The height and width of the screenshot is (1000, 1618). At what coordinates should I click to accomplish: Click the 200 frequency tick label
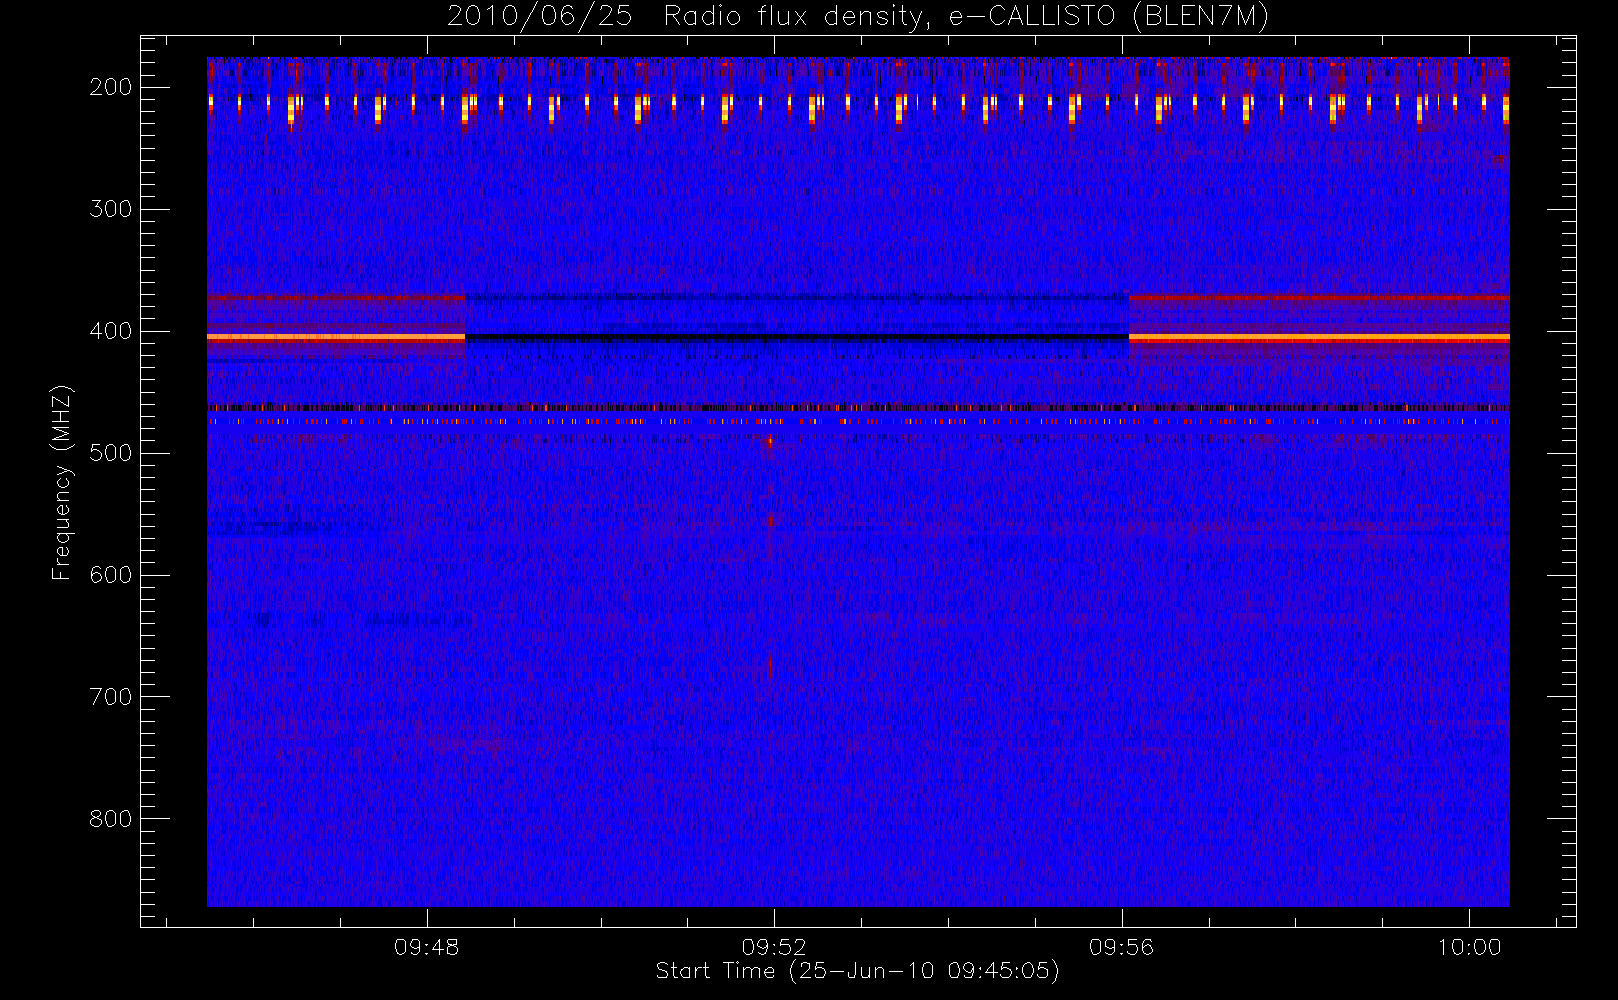click(111, 87)
